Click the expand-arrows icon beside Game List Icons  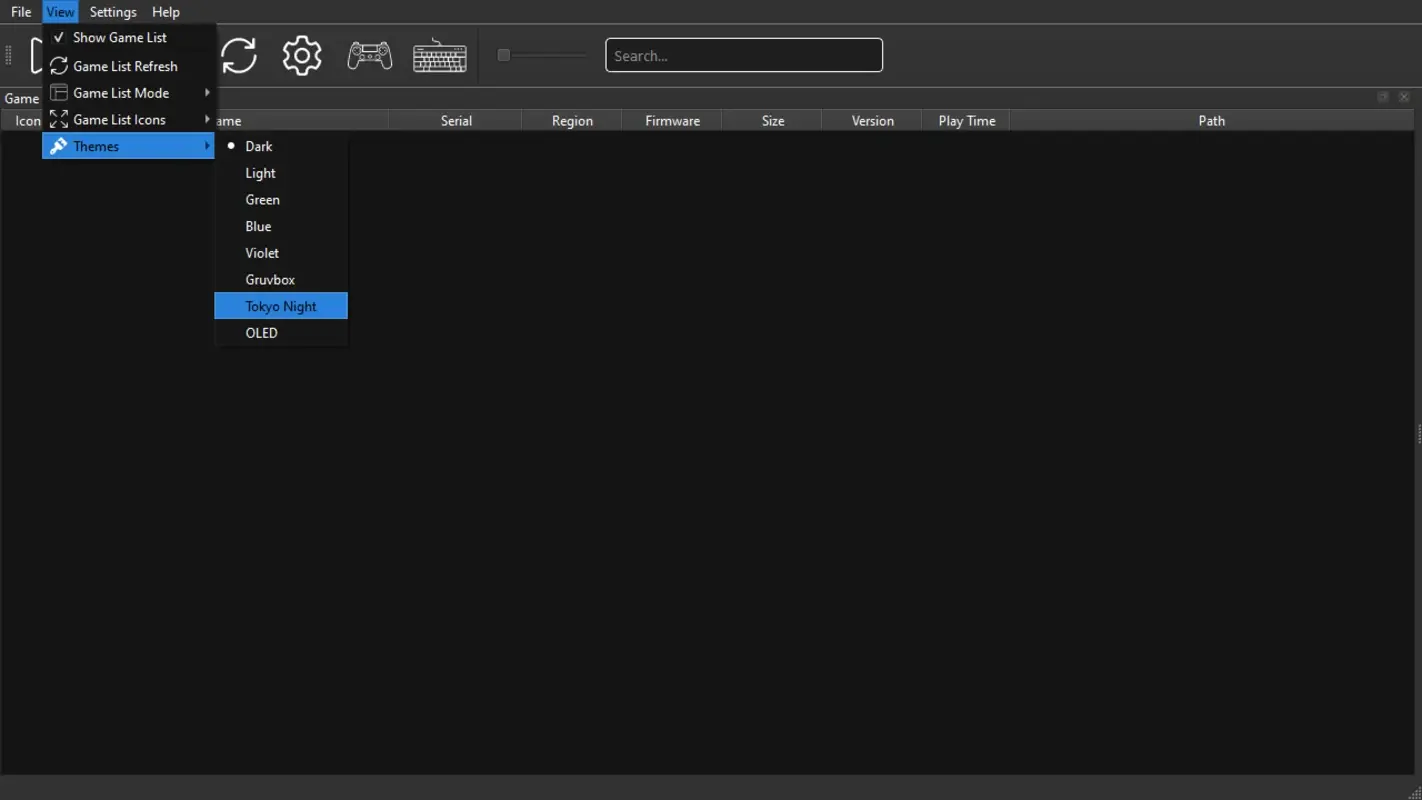point(59,119)
